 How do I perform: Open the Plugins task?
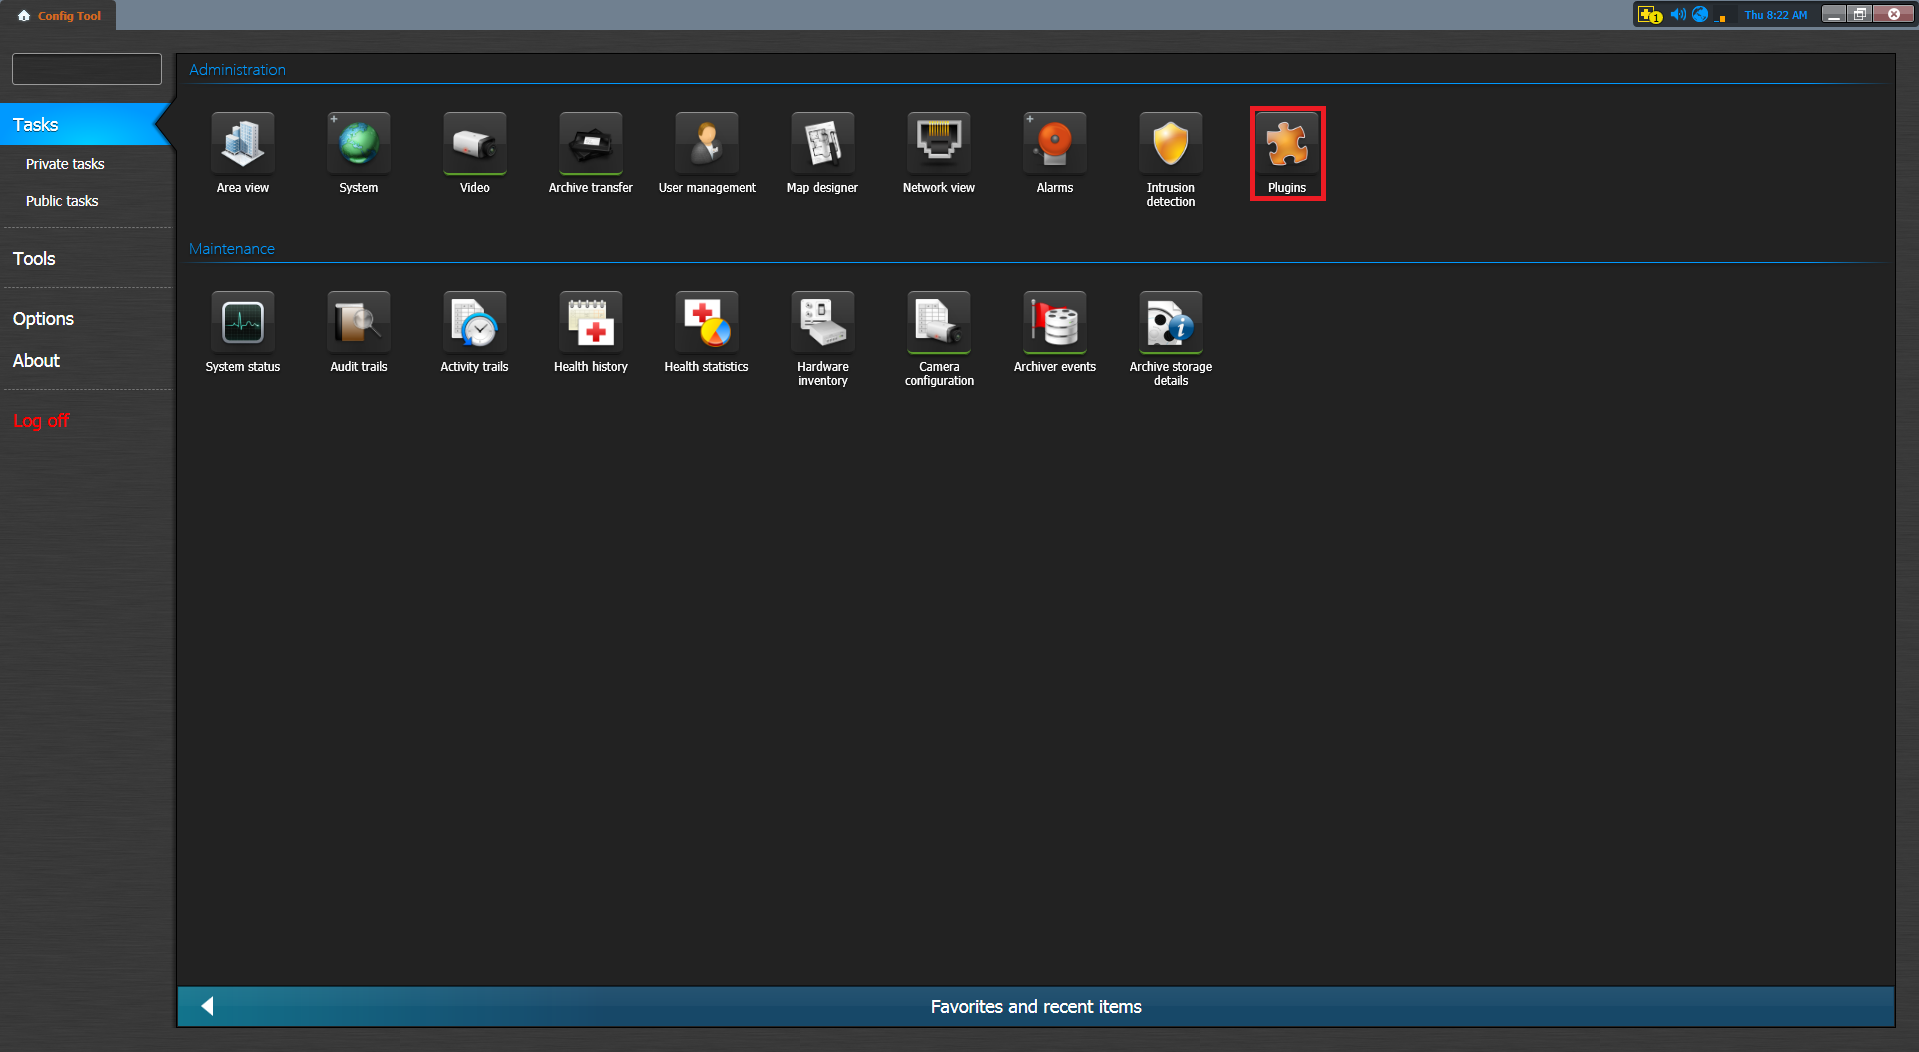(x=1286, y=145)
